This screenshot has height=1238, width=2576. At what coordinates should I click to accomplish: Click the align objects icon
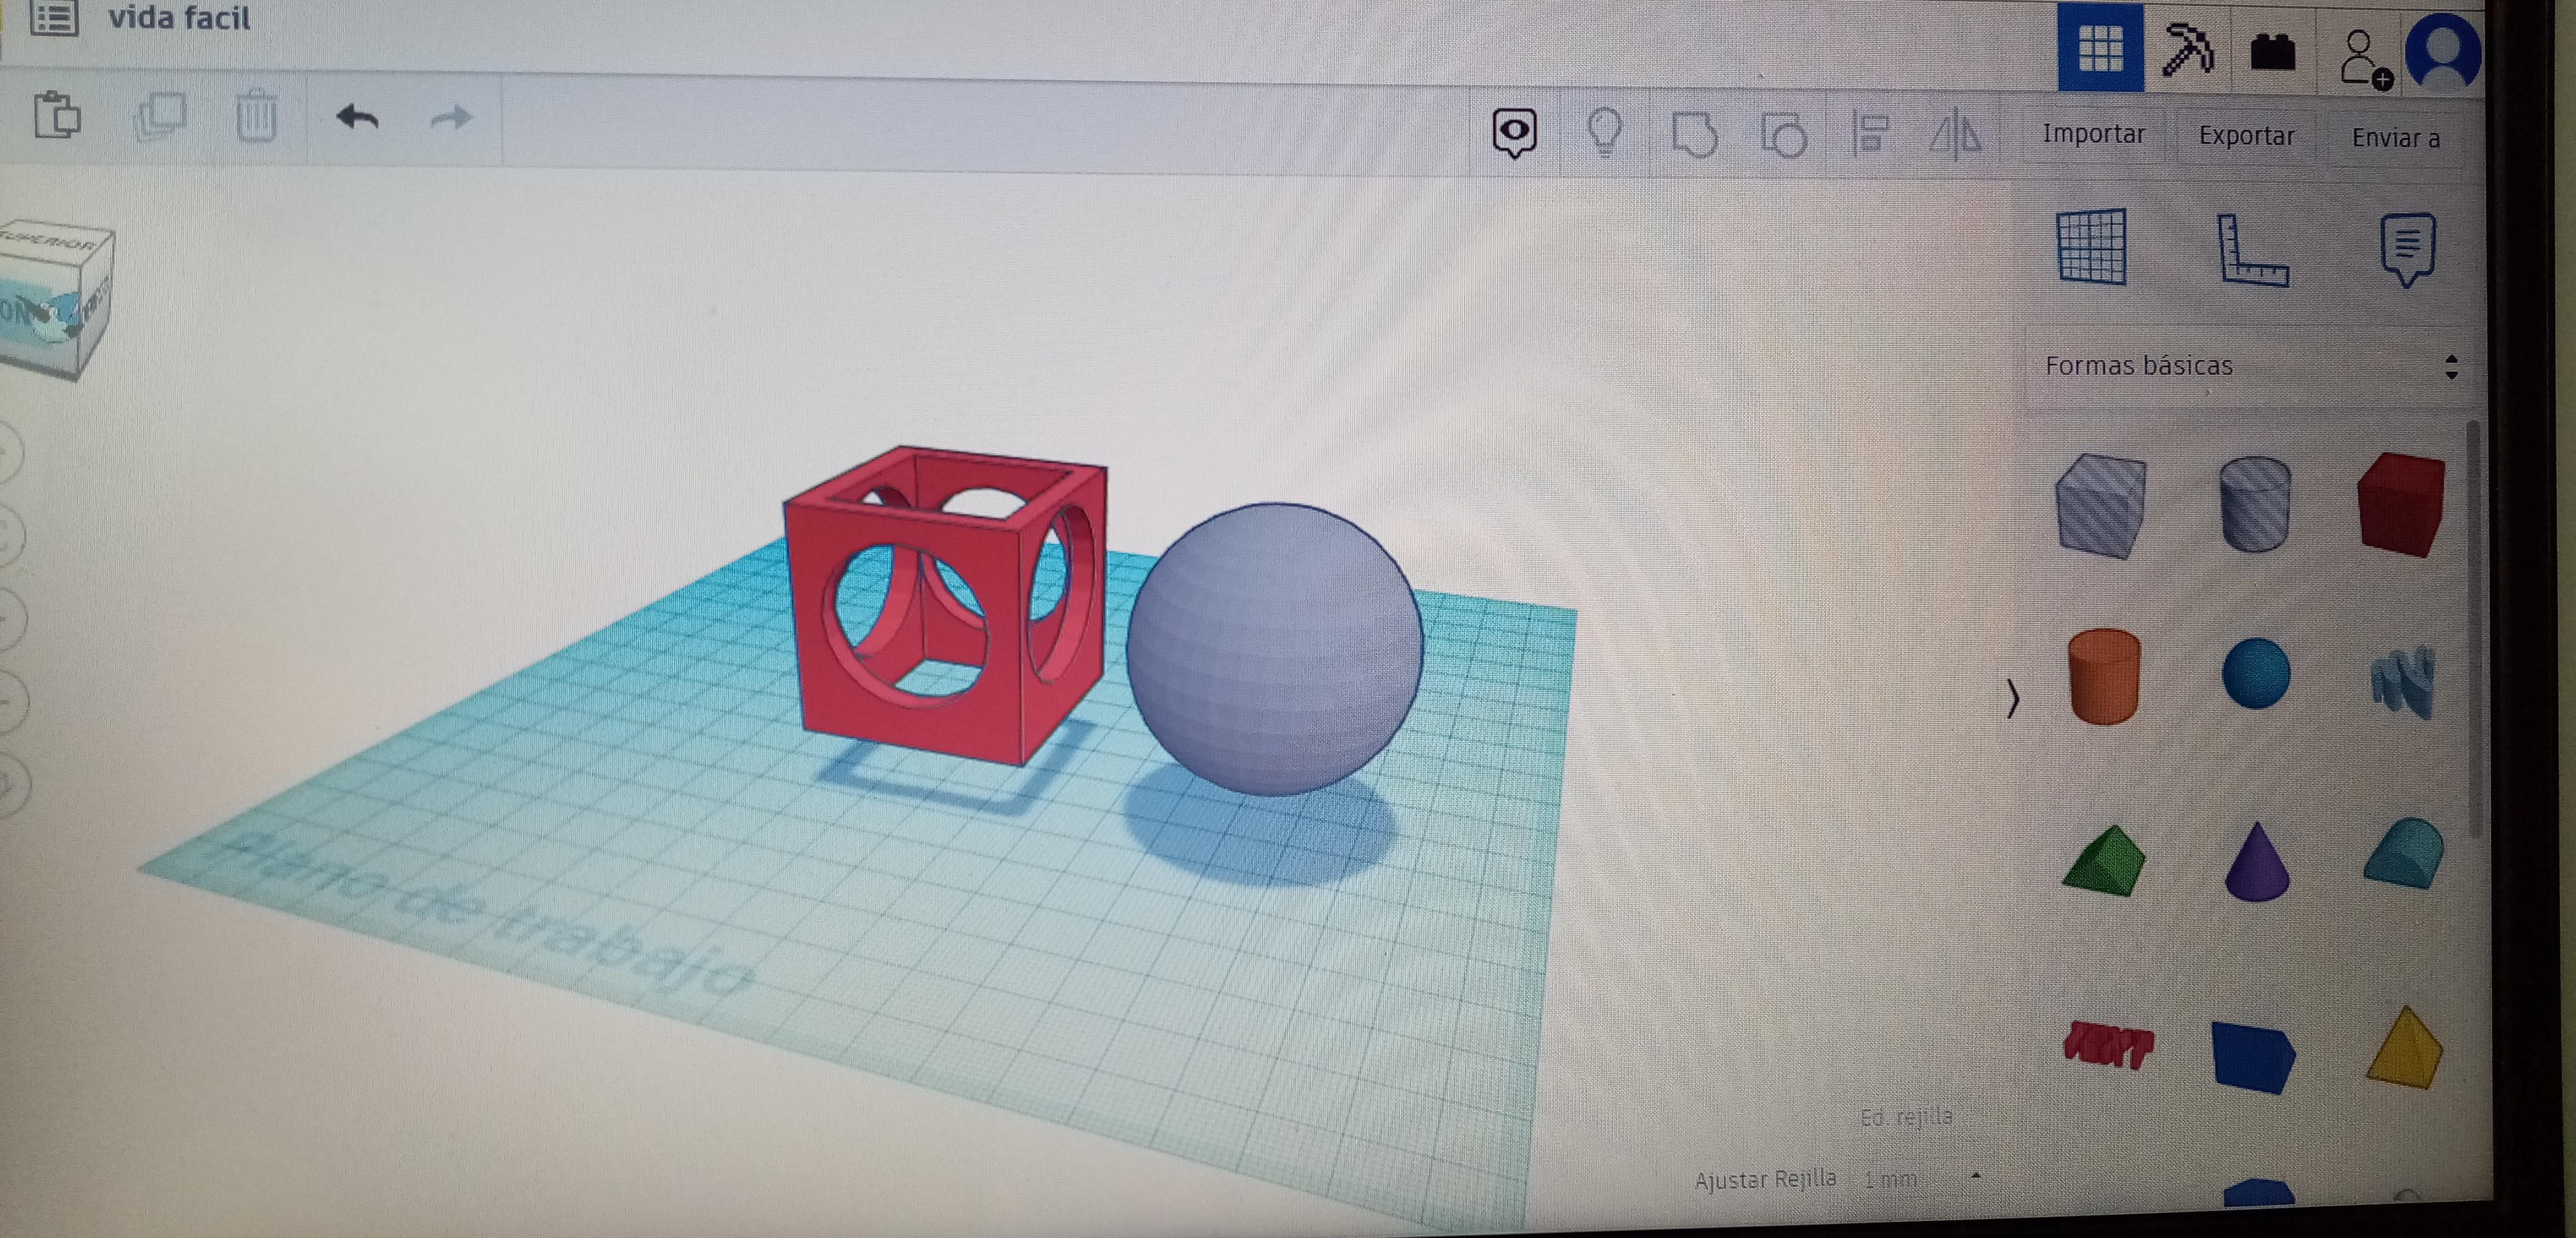pos(1869,135)
